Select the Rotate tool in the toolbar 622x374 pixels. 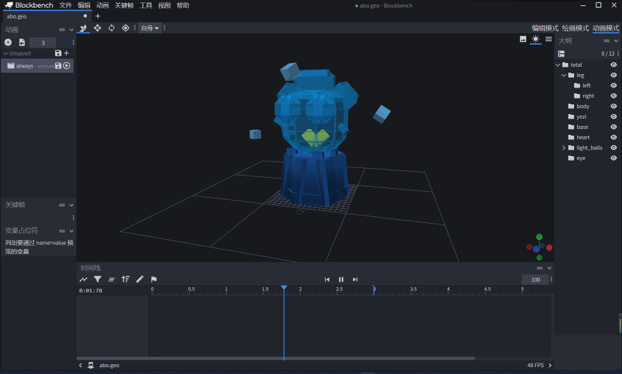[111, 28]
